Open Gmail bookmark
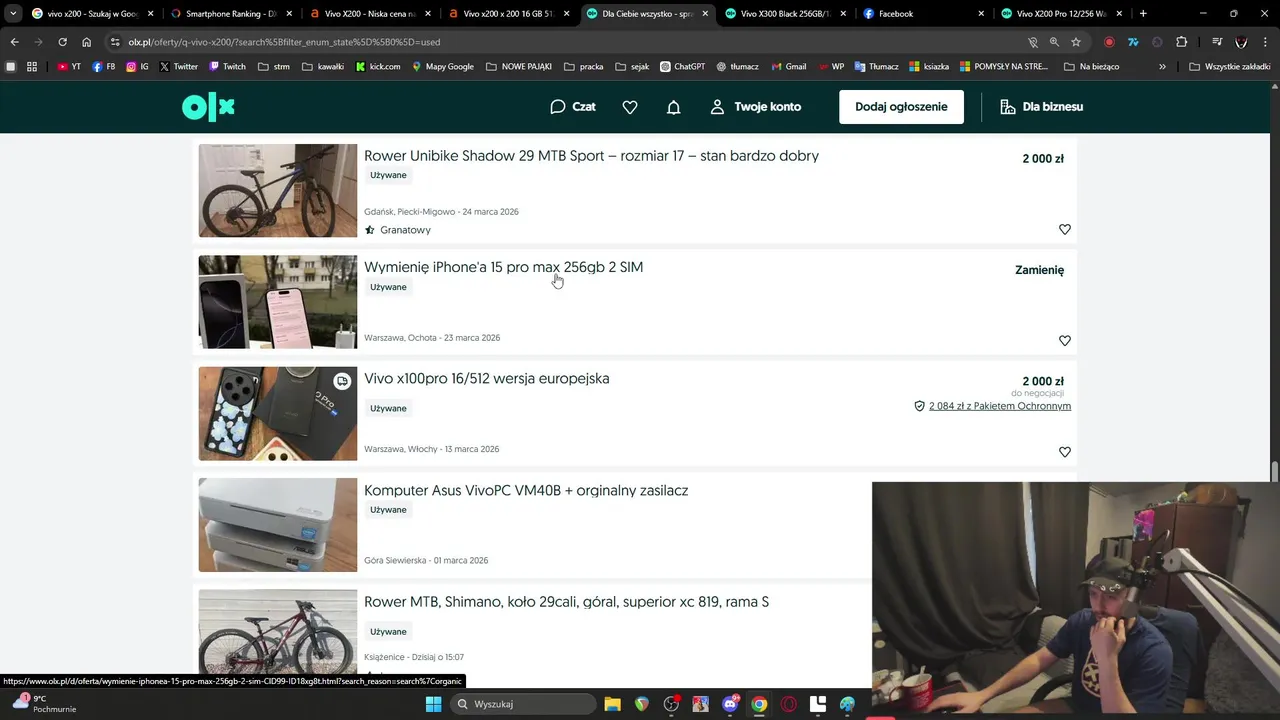 pyautogui.click(x=789, y=66)
